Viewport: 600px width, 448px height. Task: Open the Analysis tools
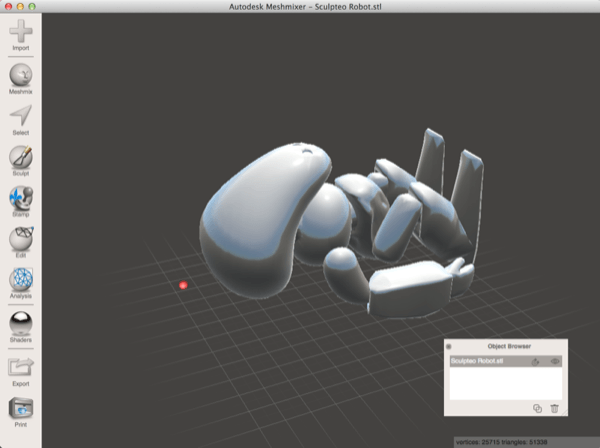[x=21, y=283]
